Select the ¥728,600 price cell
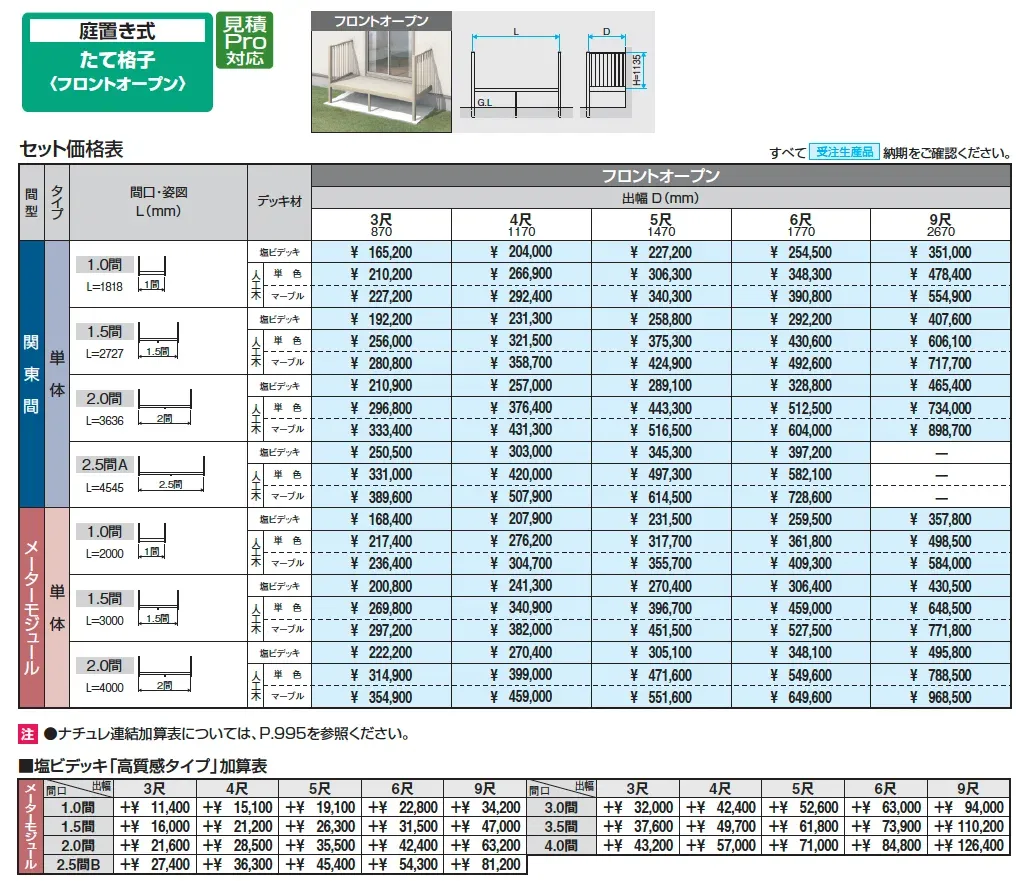The width and height of the screenshot is (1016, 881). tap(801, 497)
